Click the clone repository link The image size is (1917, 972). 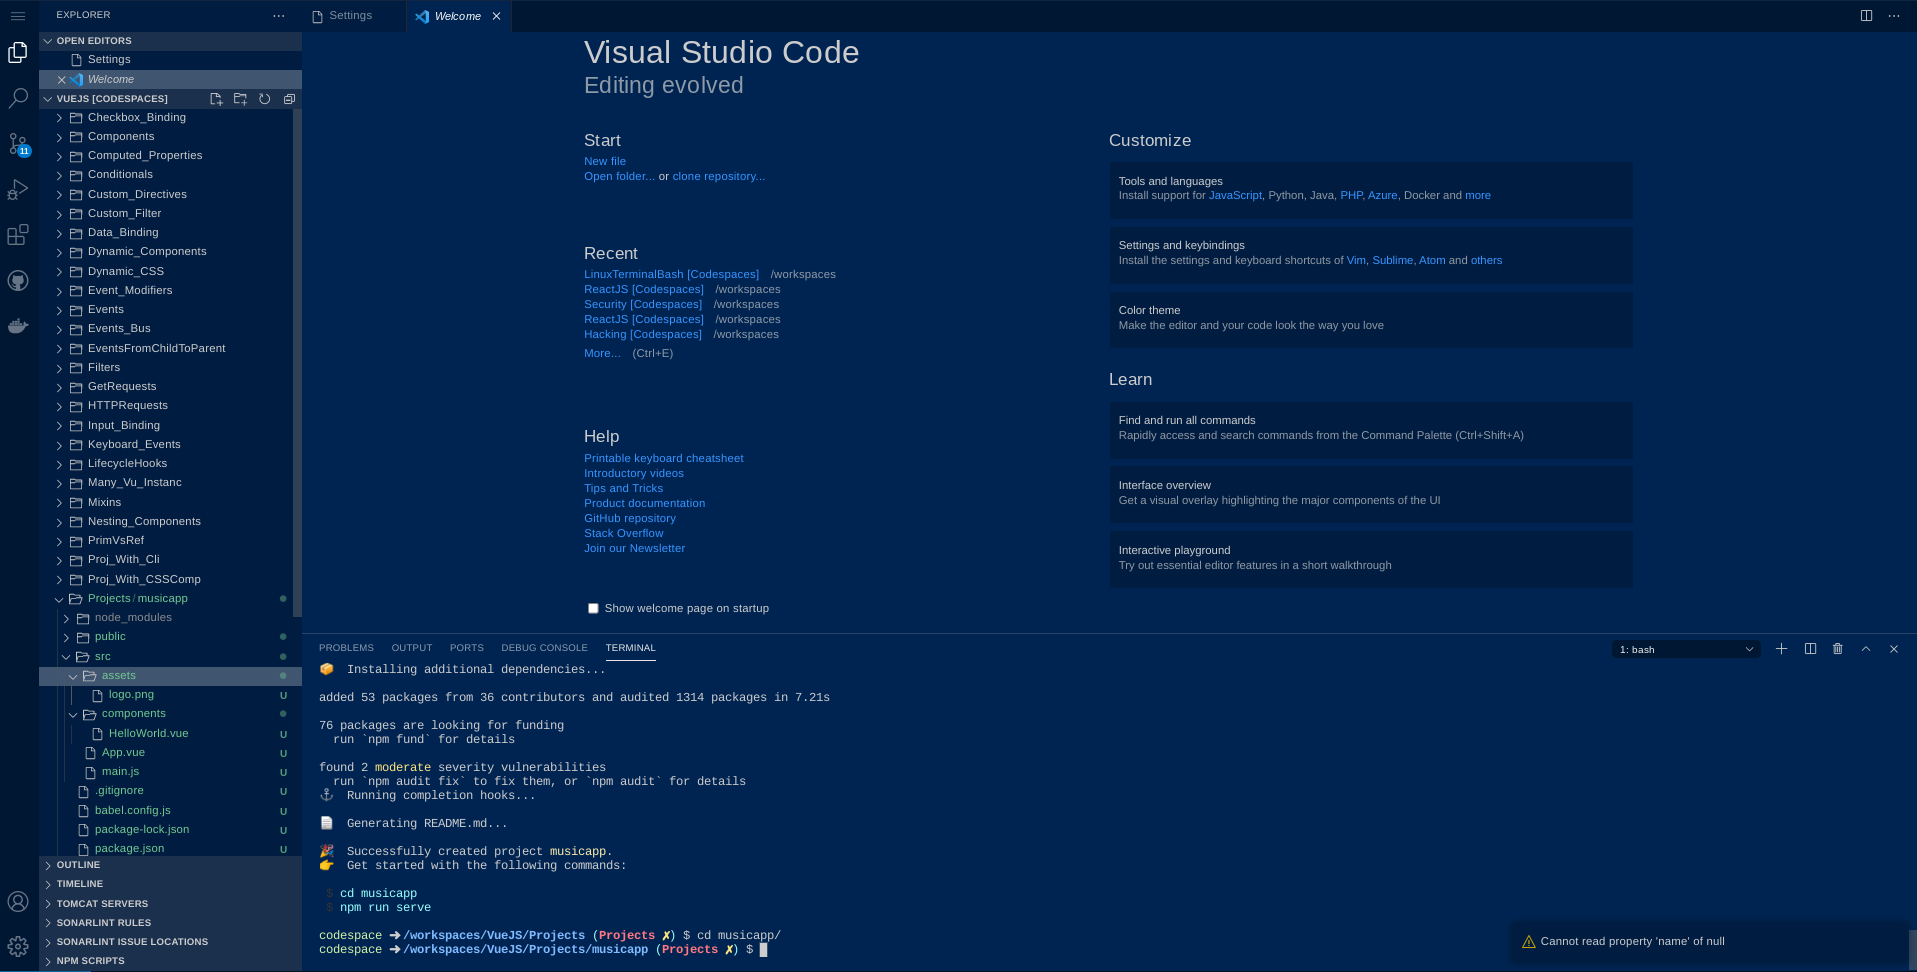coord(718,176)
